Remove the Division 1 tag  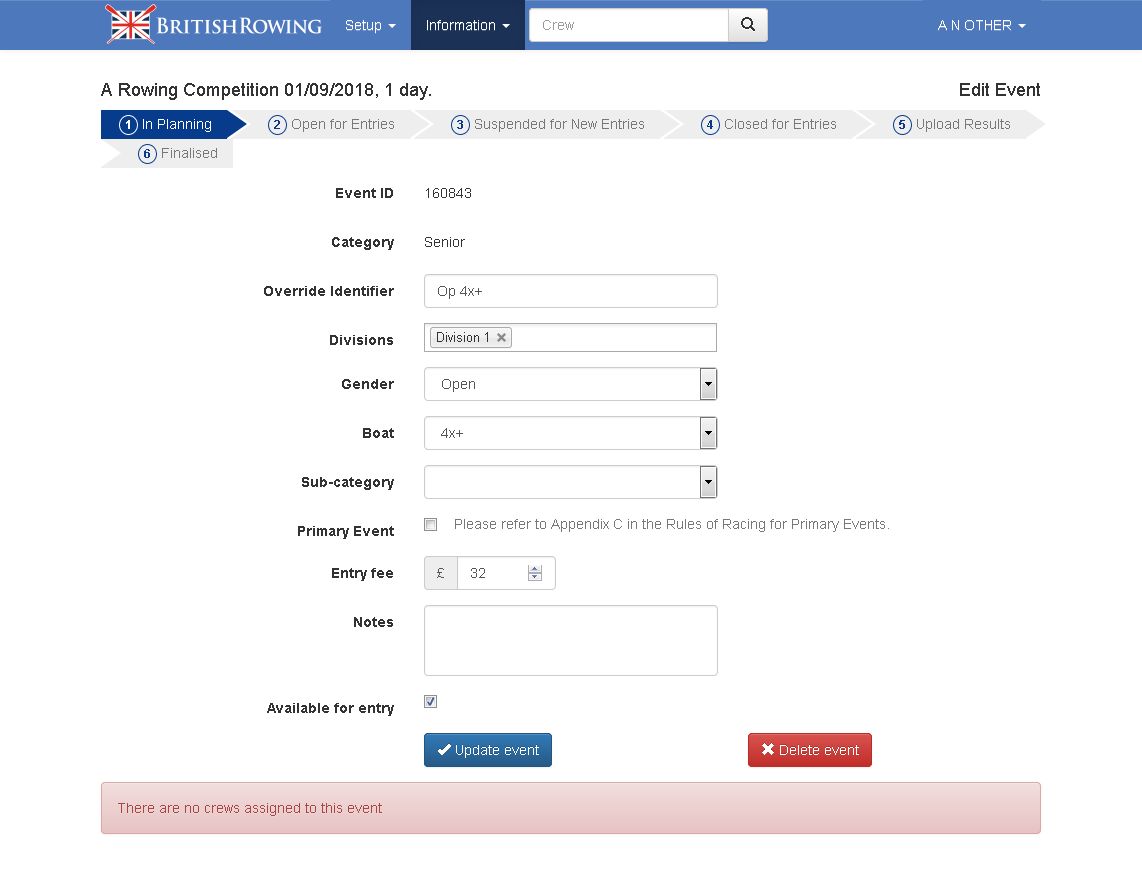(502, 338)
